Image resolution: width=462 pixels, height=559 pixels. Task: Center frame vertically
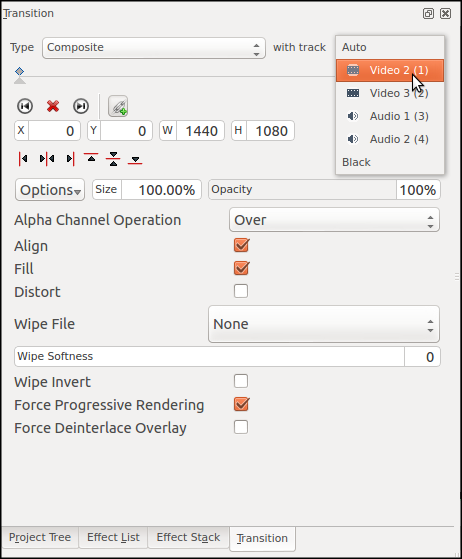point(113,159)
